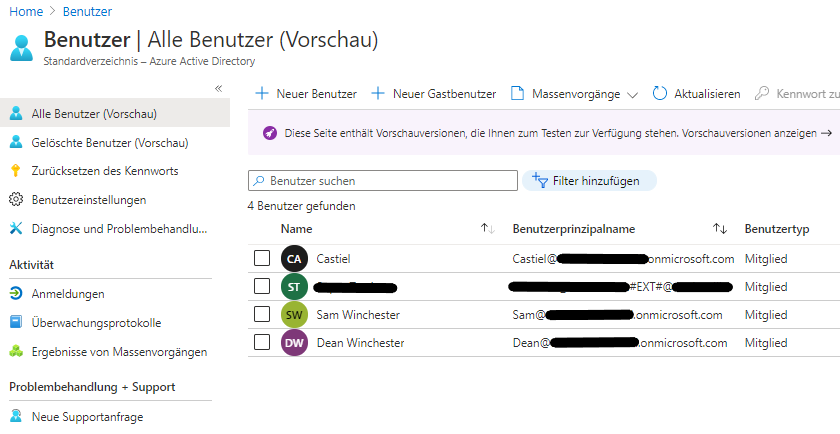Click the Anmeldungen sign-in icon
Image resolution: width=840 pixels, height=434 pixels.
[x=16, y=293]
